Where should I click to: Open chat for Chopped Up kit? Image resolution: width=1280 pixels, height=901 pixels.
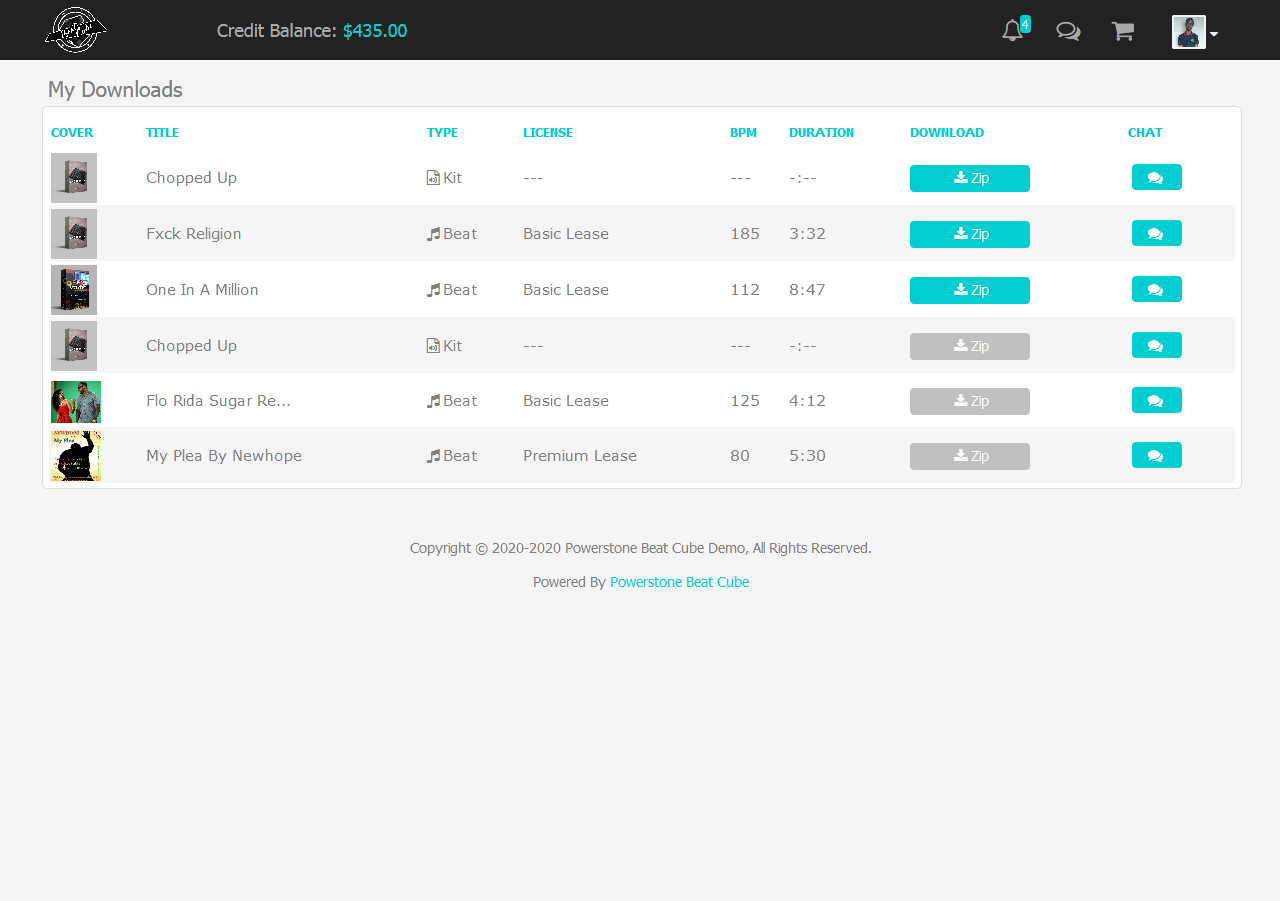[1156, 176]
